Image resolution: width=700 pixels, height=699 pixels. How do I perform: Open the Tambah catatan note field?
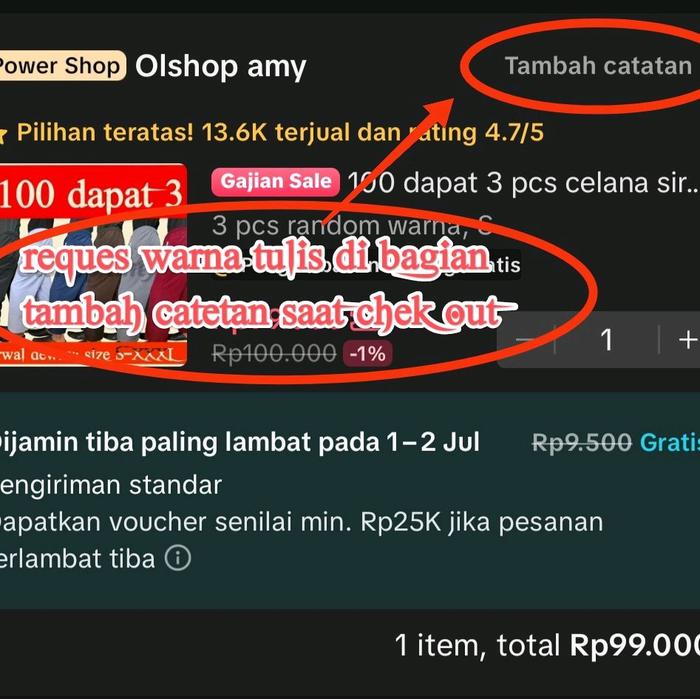point(598,66)
